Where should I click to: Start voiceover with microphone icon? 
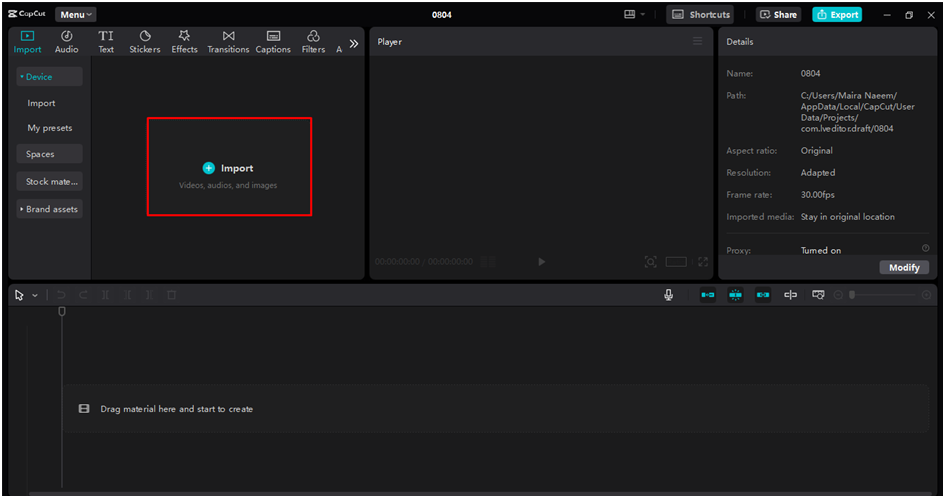(x=668, y=295)
